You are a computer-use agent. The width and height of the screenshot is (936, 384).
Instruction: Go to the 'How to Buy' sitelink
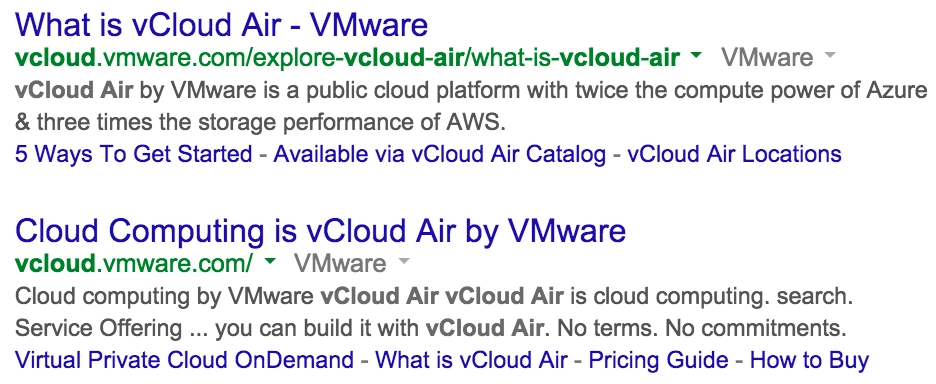809,360
